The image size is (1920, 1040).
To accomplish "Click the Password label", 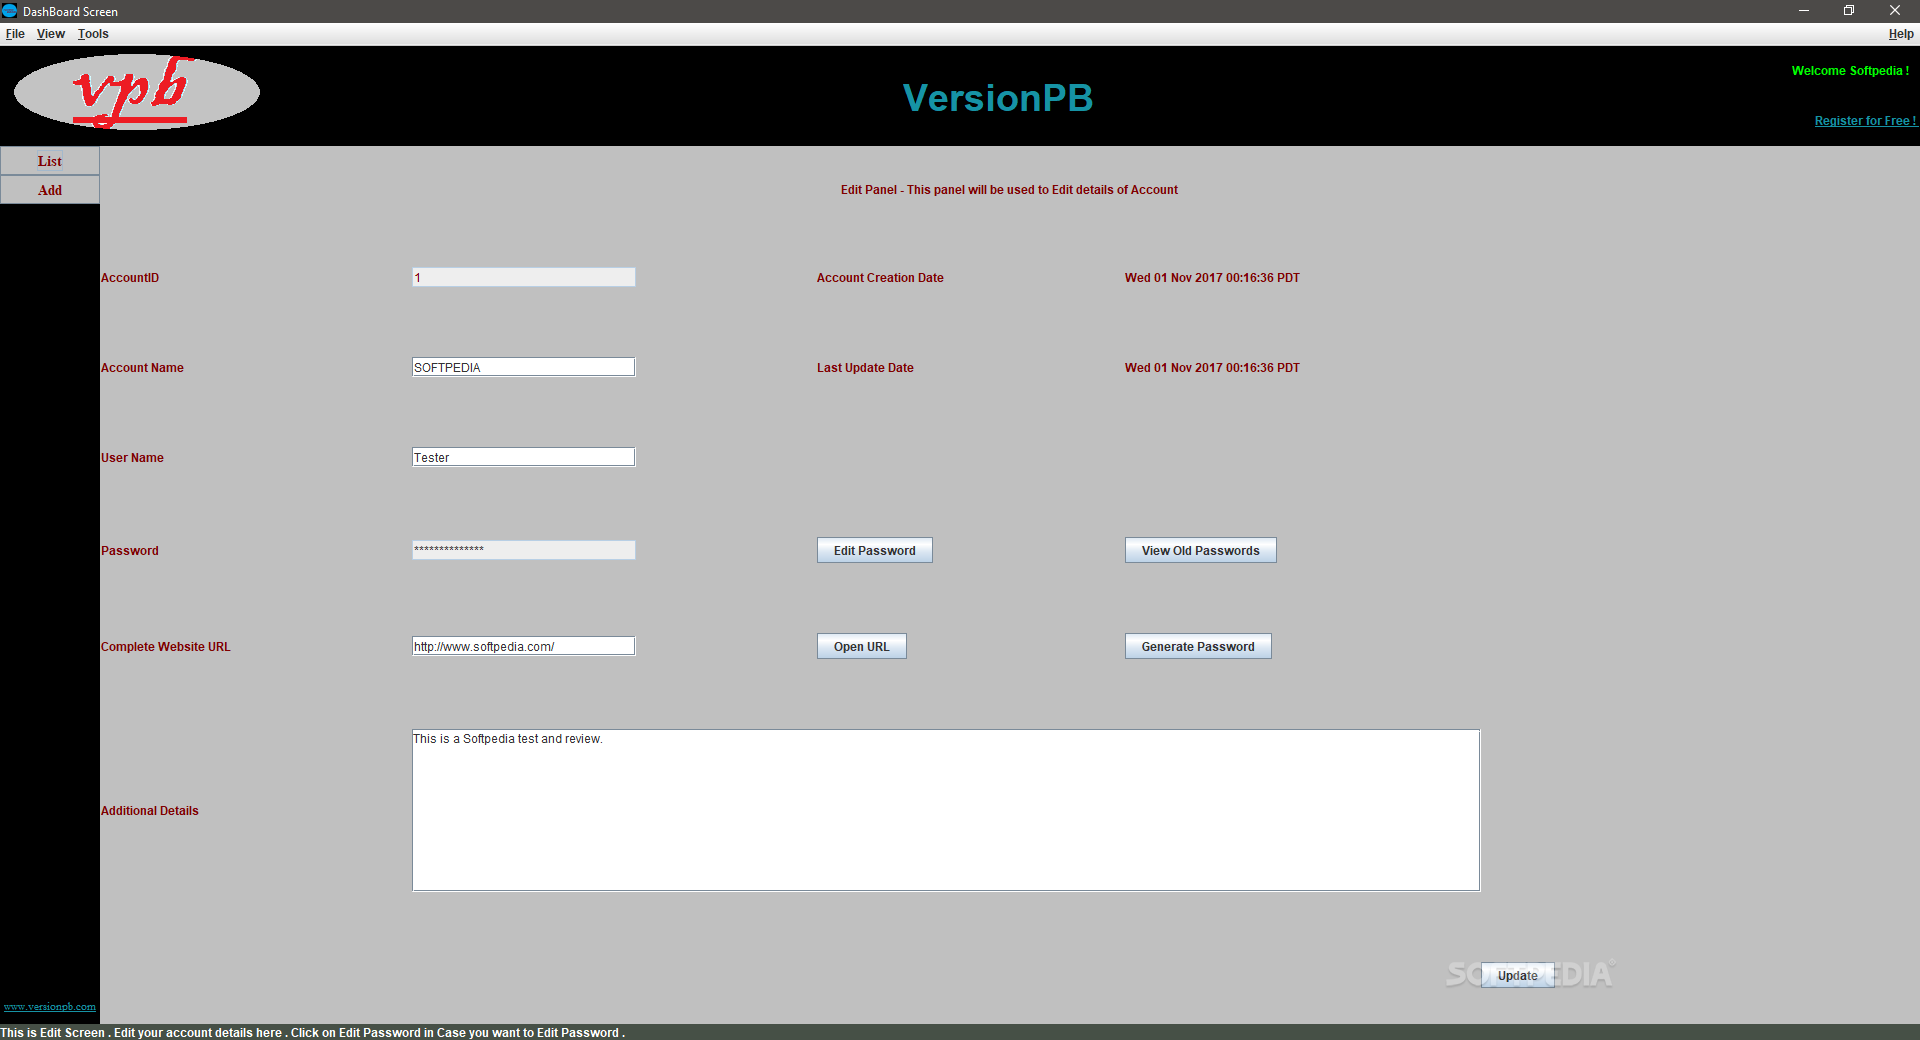I will [x=130, y=551].
